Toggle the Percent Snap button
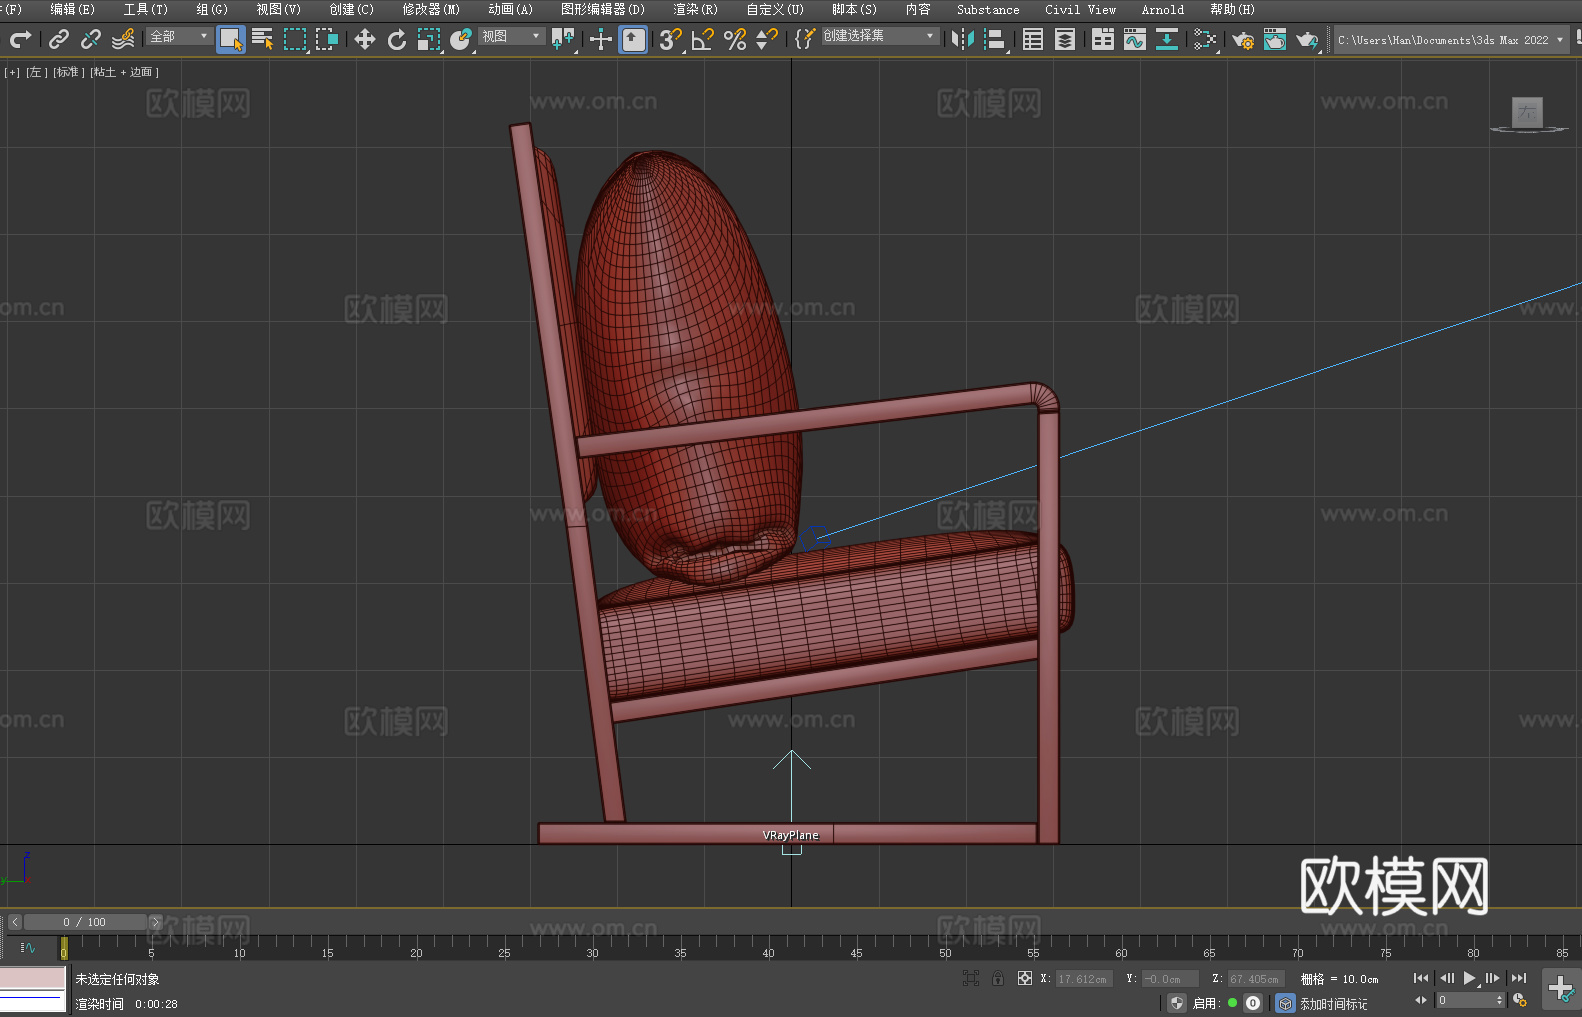This screenshot has height=1017, width=1582. coord(735,39)
